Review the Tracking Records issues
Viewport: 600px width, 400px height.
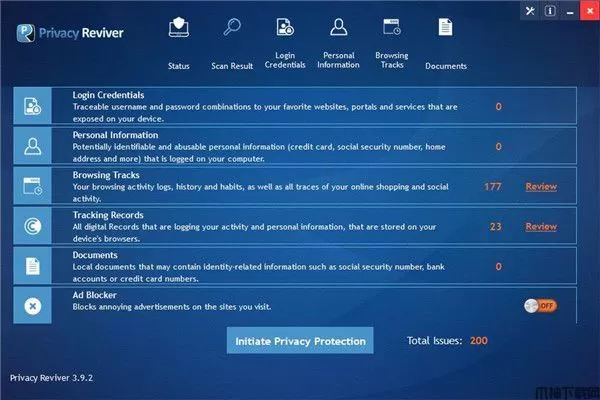541,227
